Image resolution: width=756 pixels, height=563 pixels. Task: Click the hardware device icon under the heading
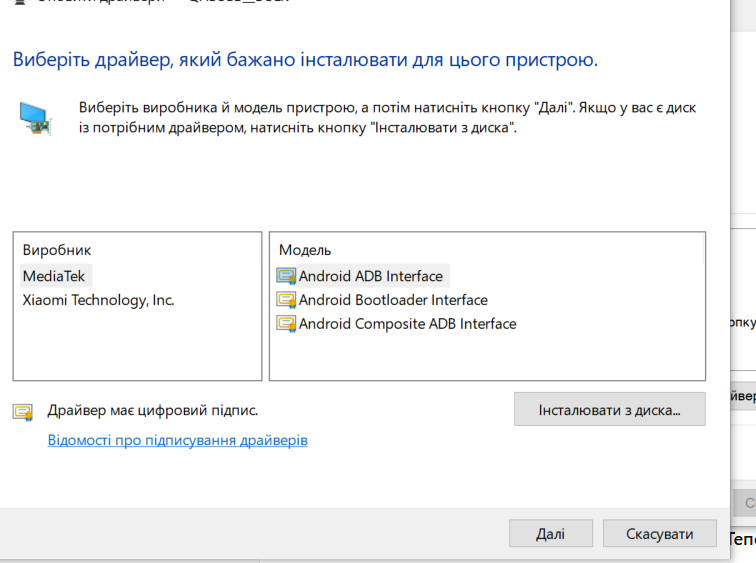pyautogui.click(x=35, y=119)
